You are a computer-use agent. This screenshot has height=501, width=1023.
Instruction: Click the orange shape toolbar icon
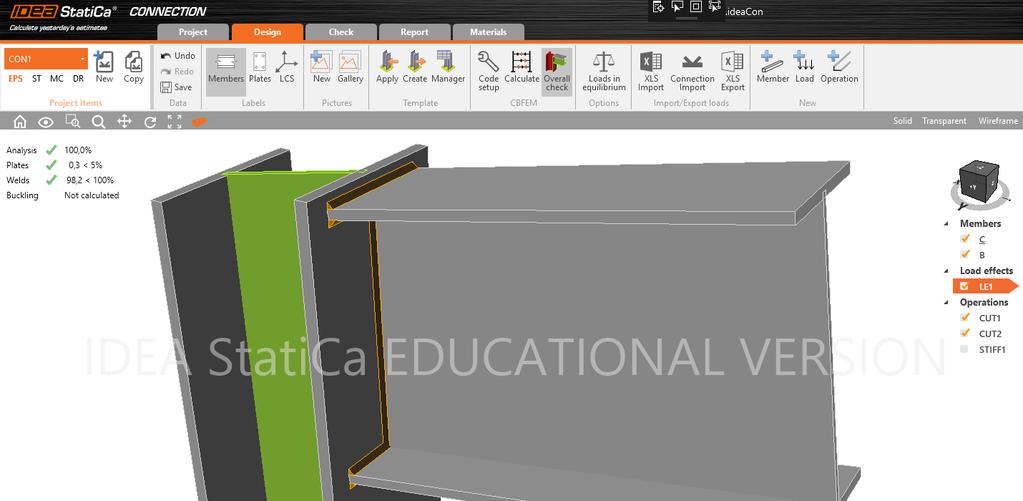click(x=199, y=121)
